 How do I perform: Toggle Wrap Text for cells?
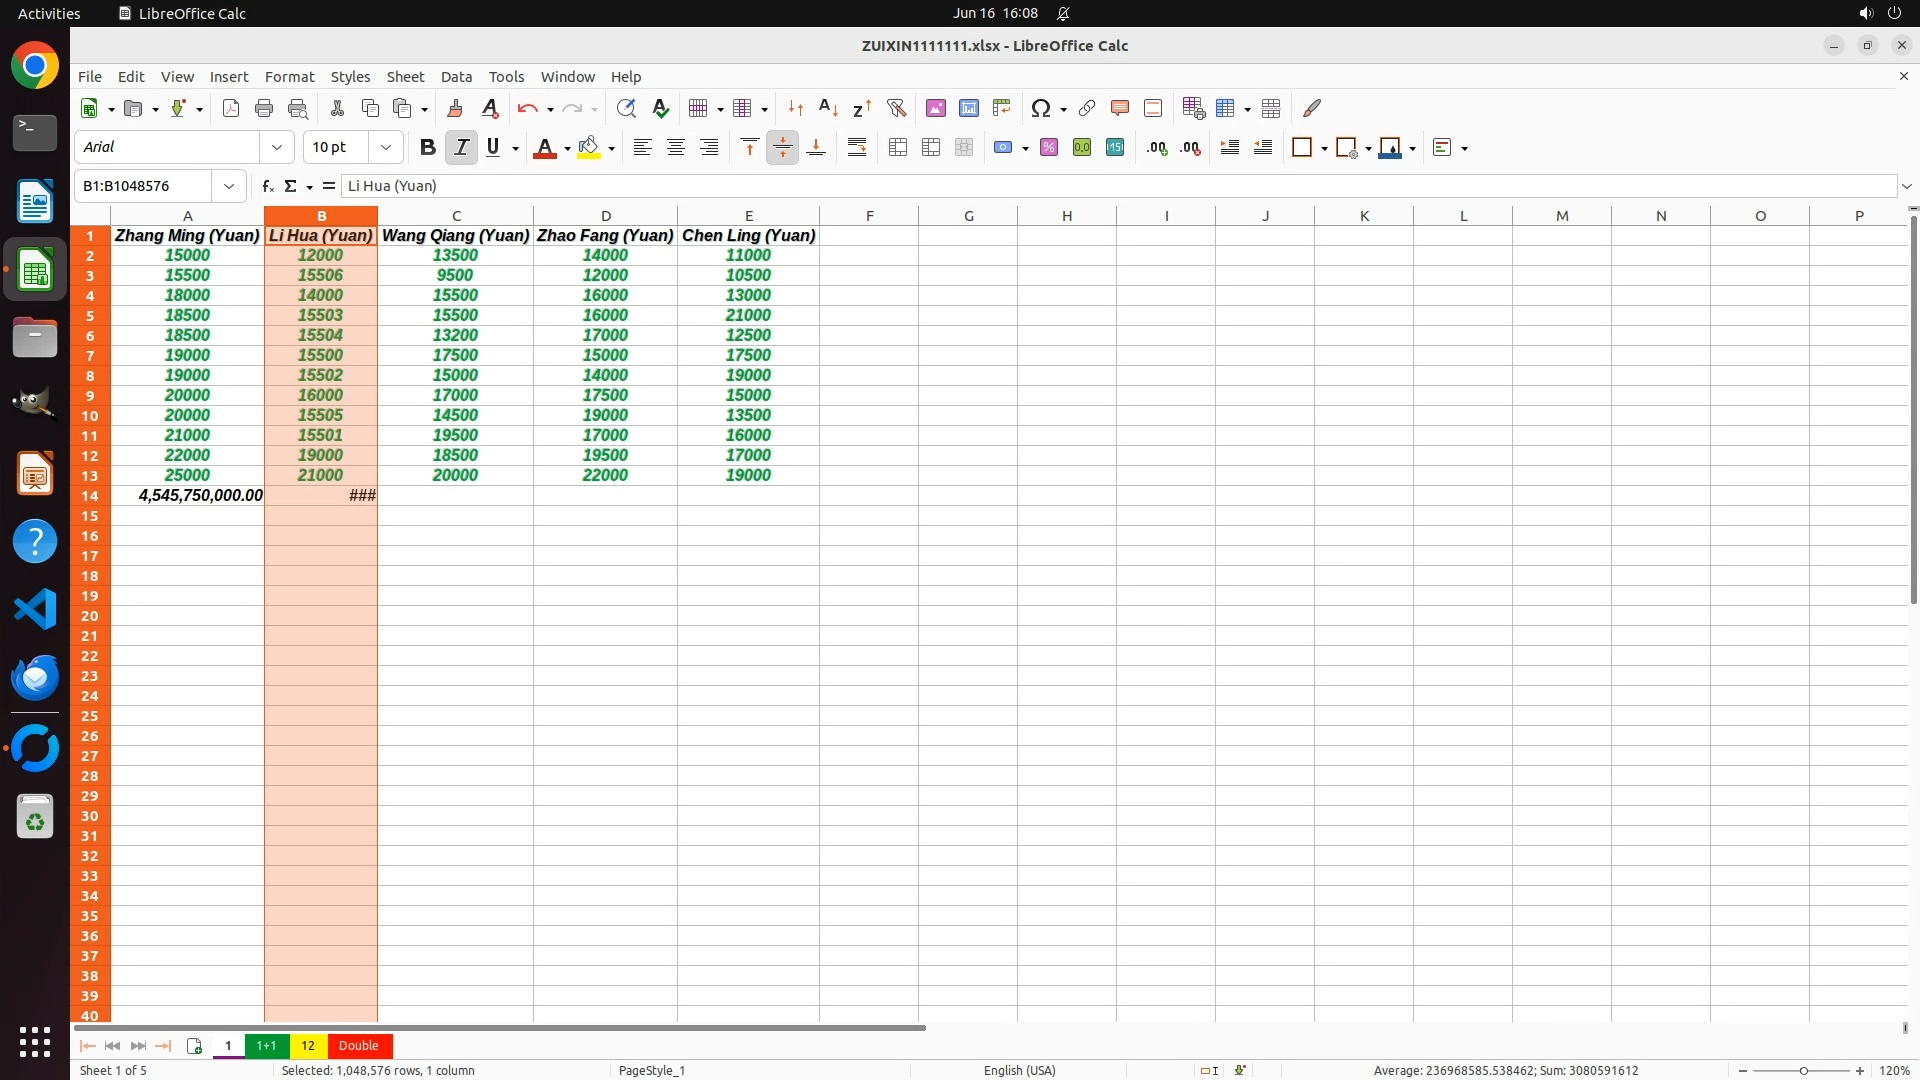pyautogui.click(x=857, y=147)
